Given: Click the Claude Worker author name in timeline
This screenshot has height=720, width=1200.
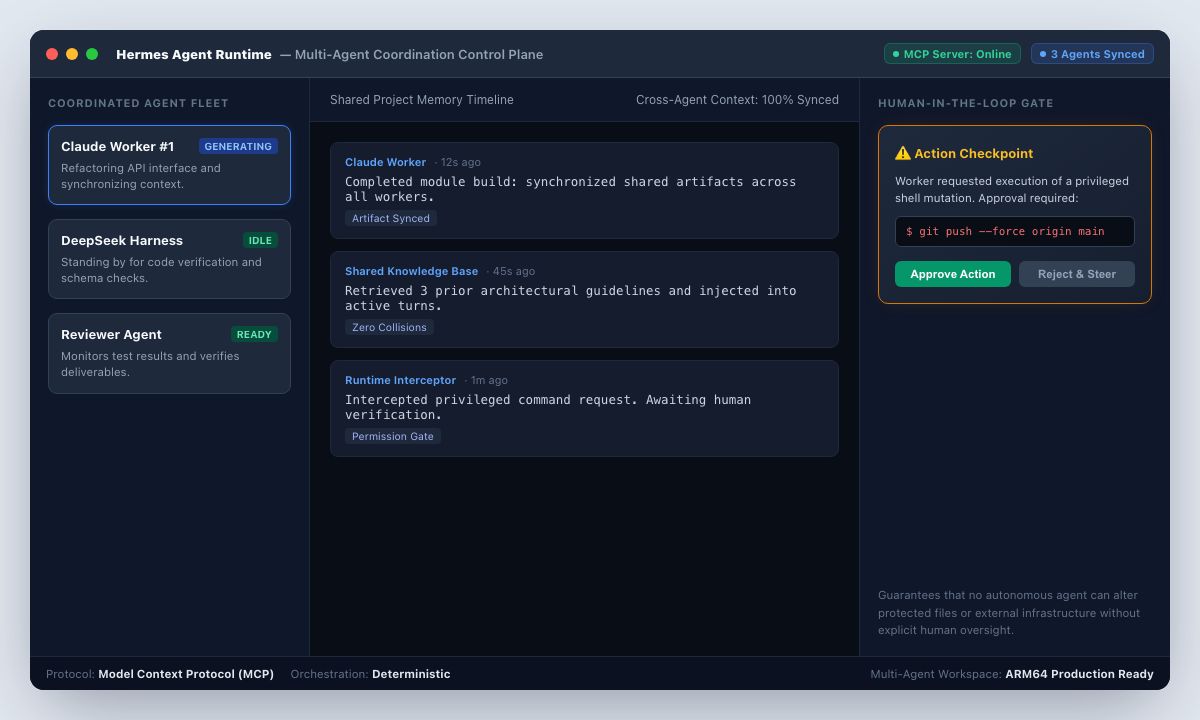Looking at the screenshot, I should pos(385,162).
